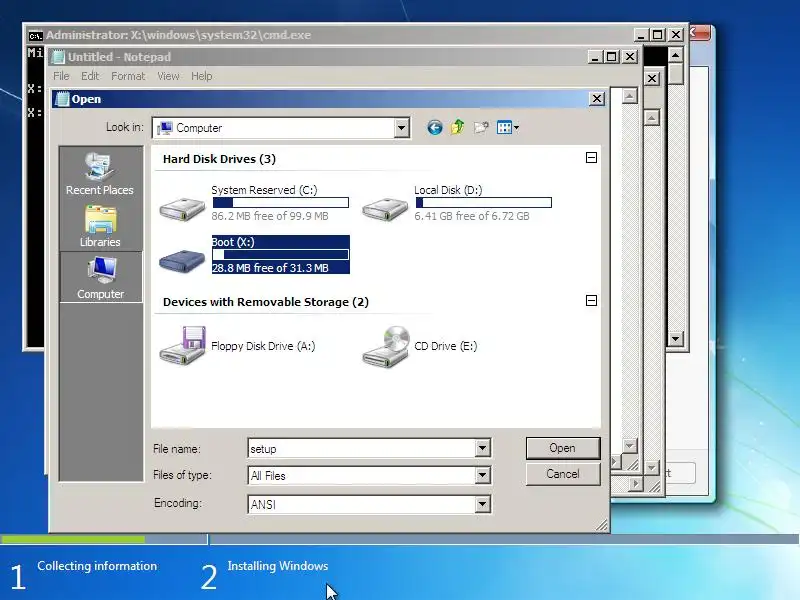The width and height of the screenshot is (800, 600).
Task: Go back using the blue Back arrow icon
Action: click(x=435, y=127)
